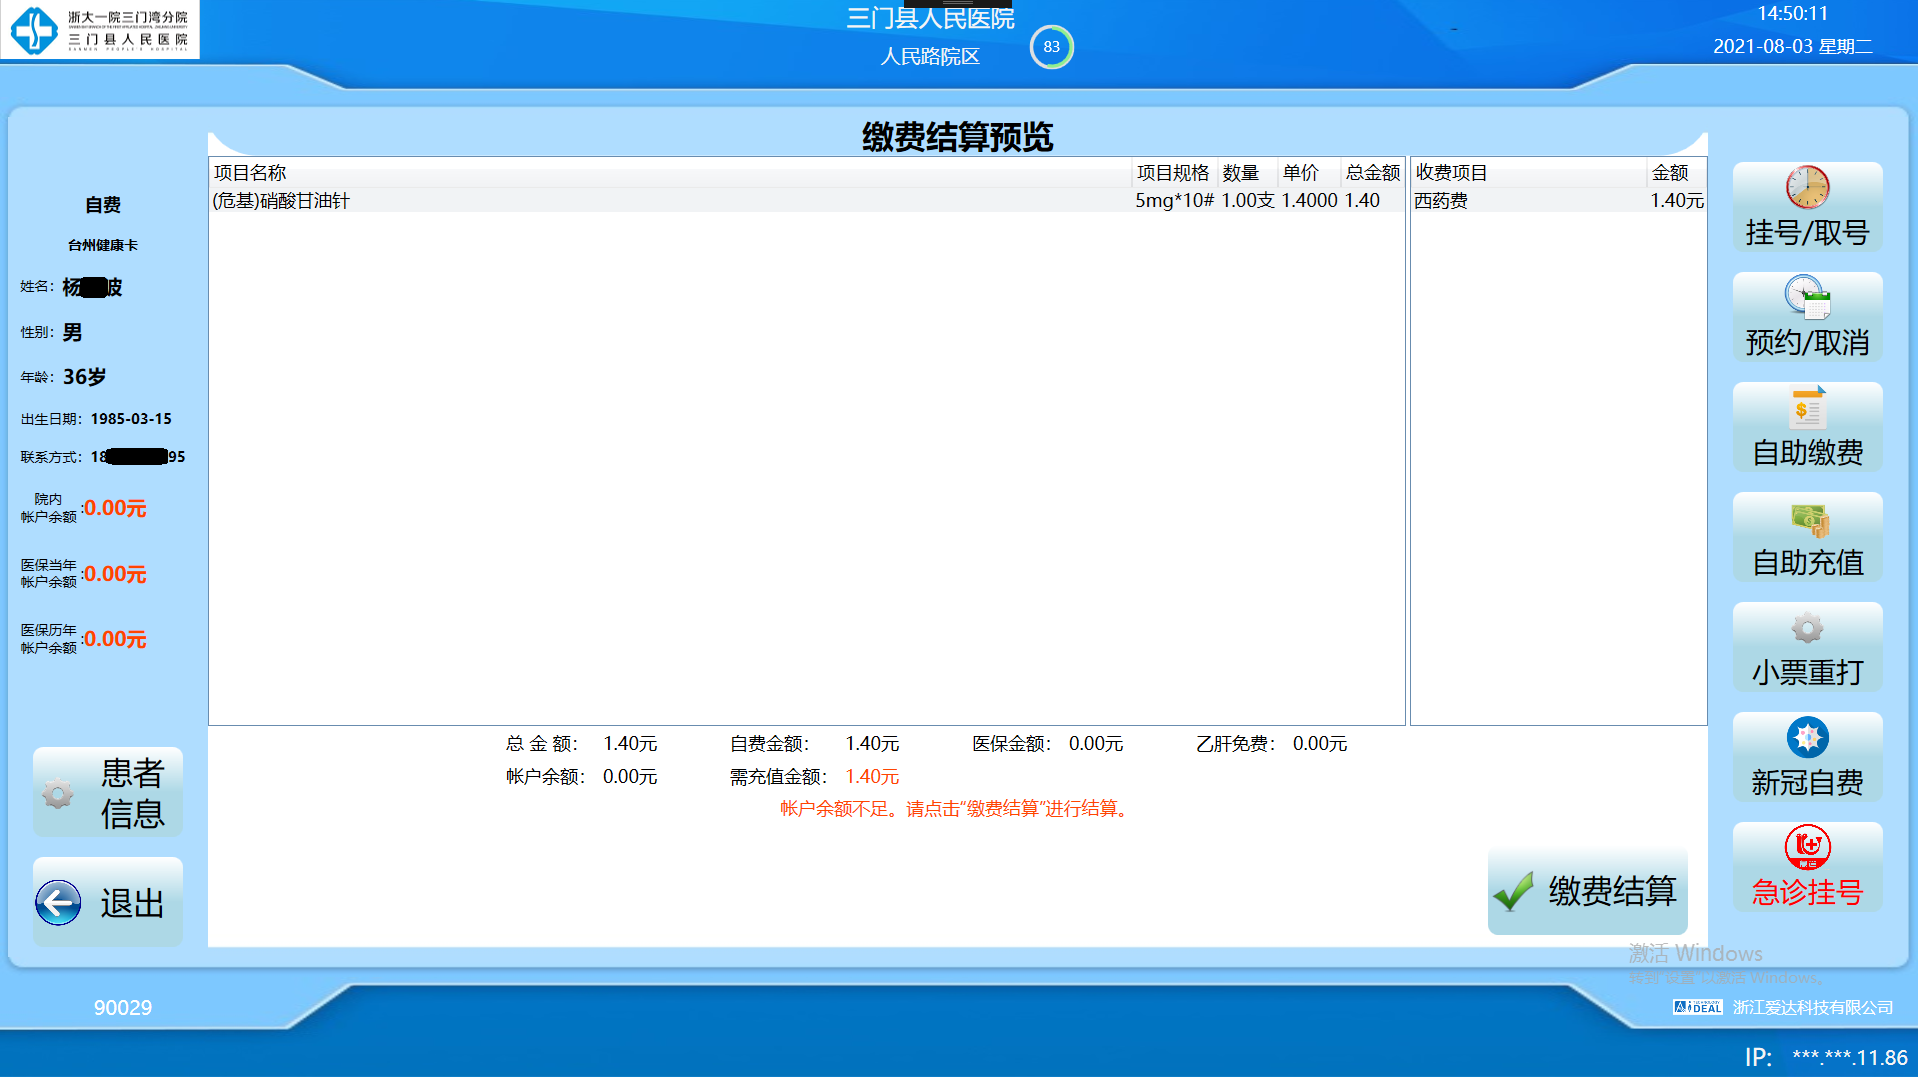Click the 总金额 column header
1918x1077 pixels.
tap(1372, 173)
